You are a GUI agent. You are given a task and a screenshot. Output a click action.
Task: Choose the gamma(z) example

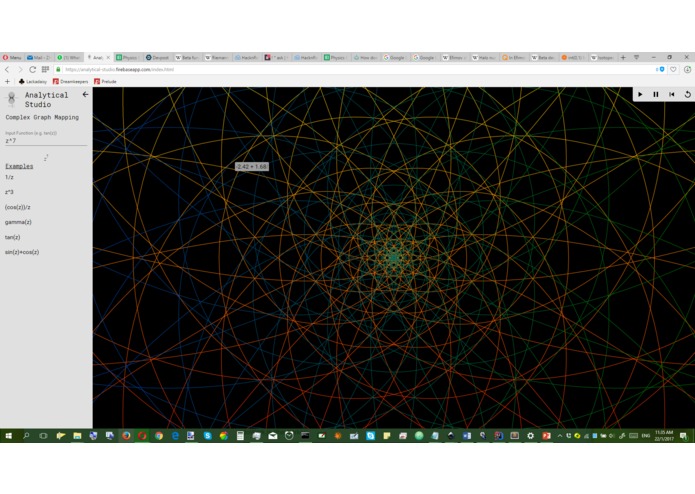[x=18, y=222]
